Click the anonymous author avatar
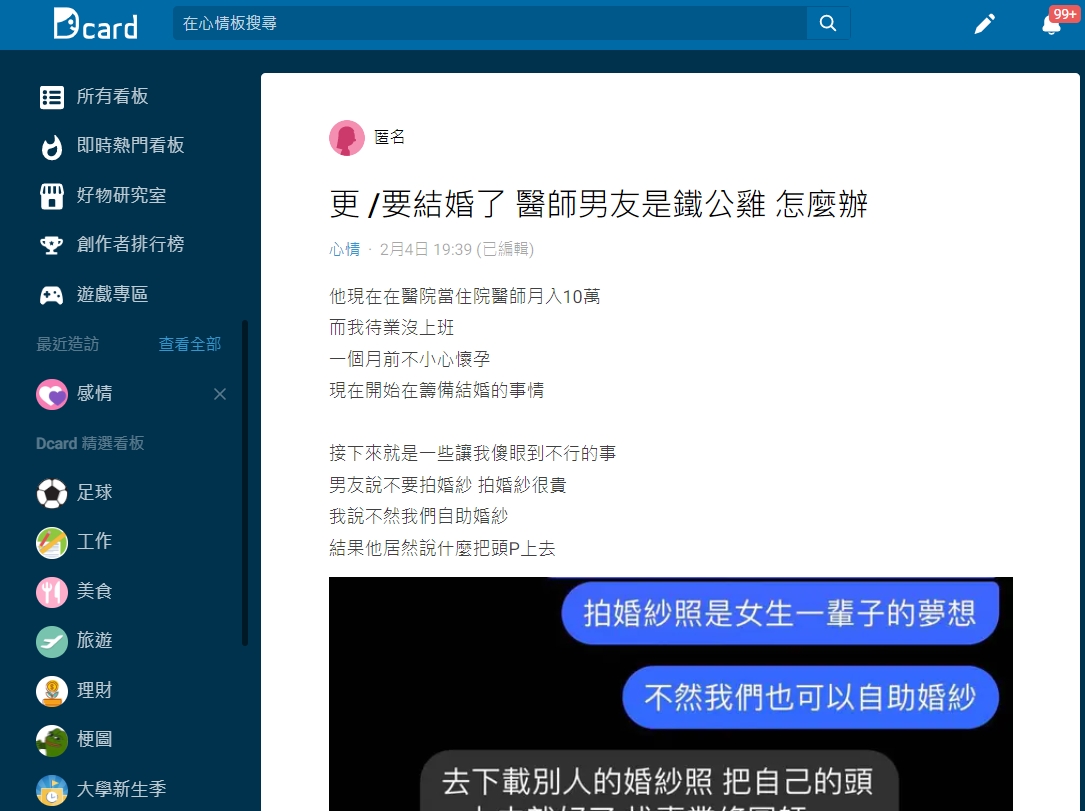 [x=347, y=138]
